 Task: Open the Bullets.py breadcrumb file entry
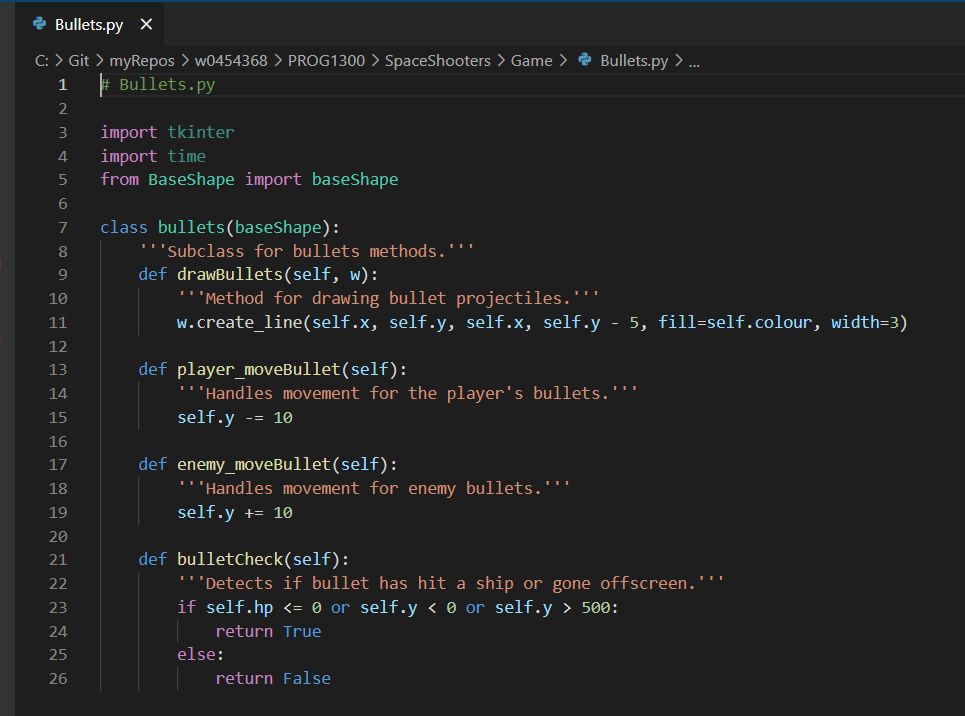[634, 61]
